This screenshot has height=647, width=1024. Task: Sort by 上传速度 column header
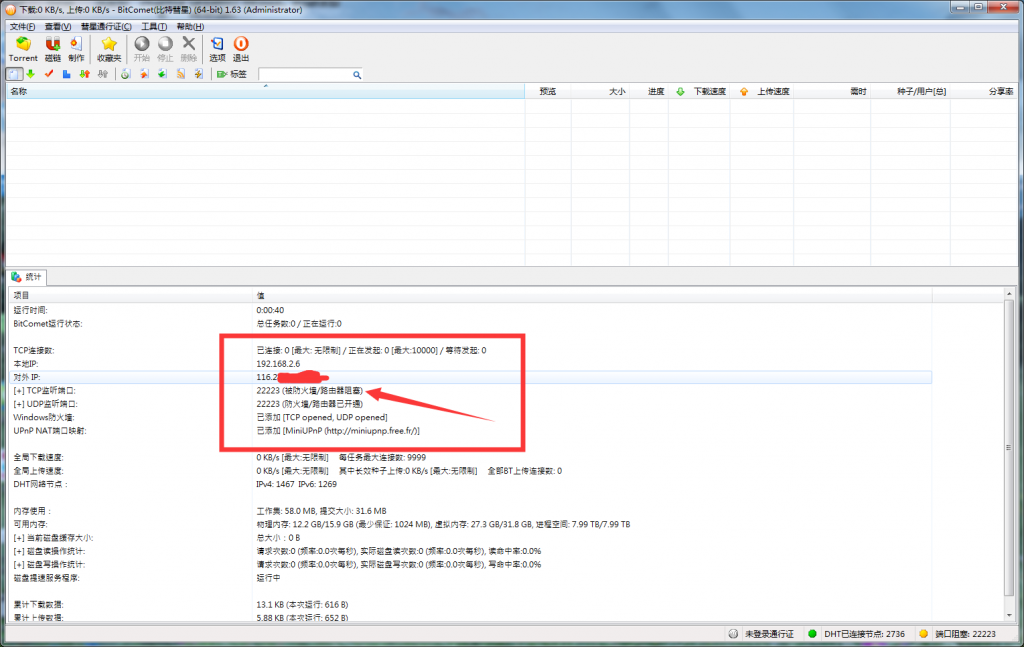[x=762, y=91]
